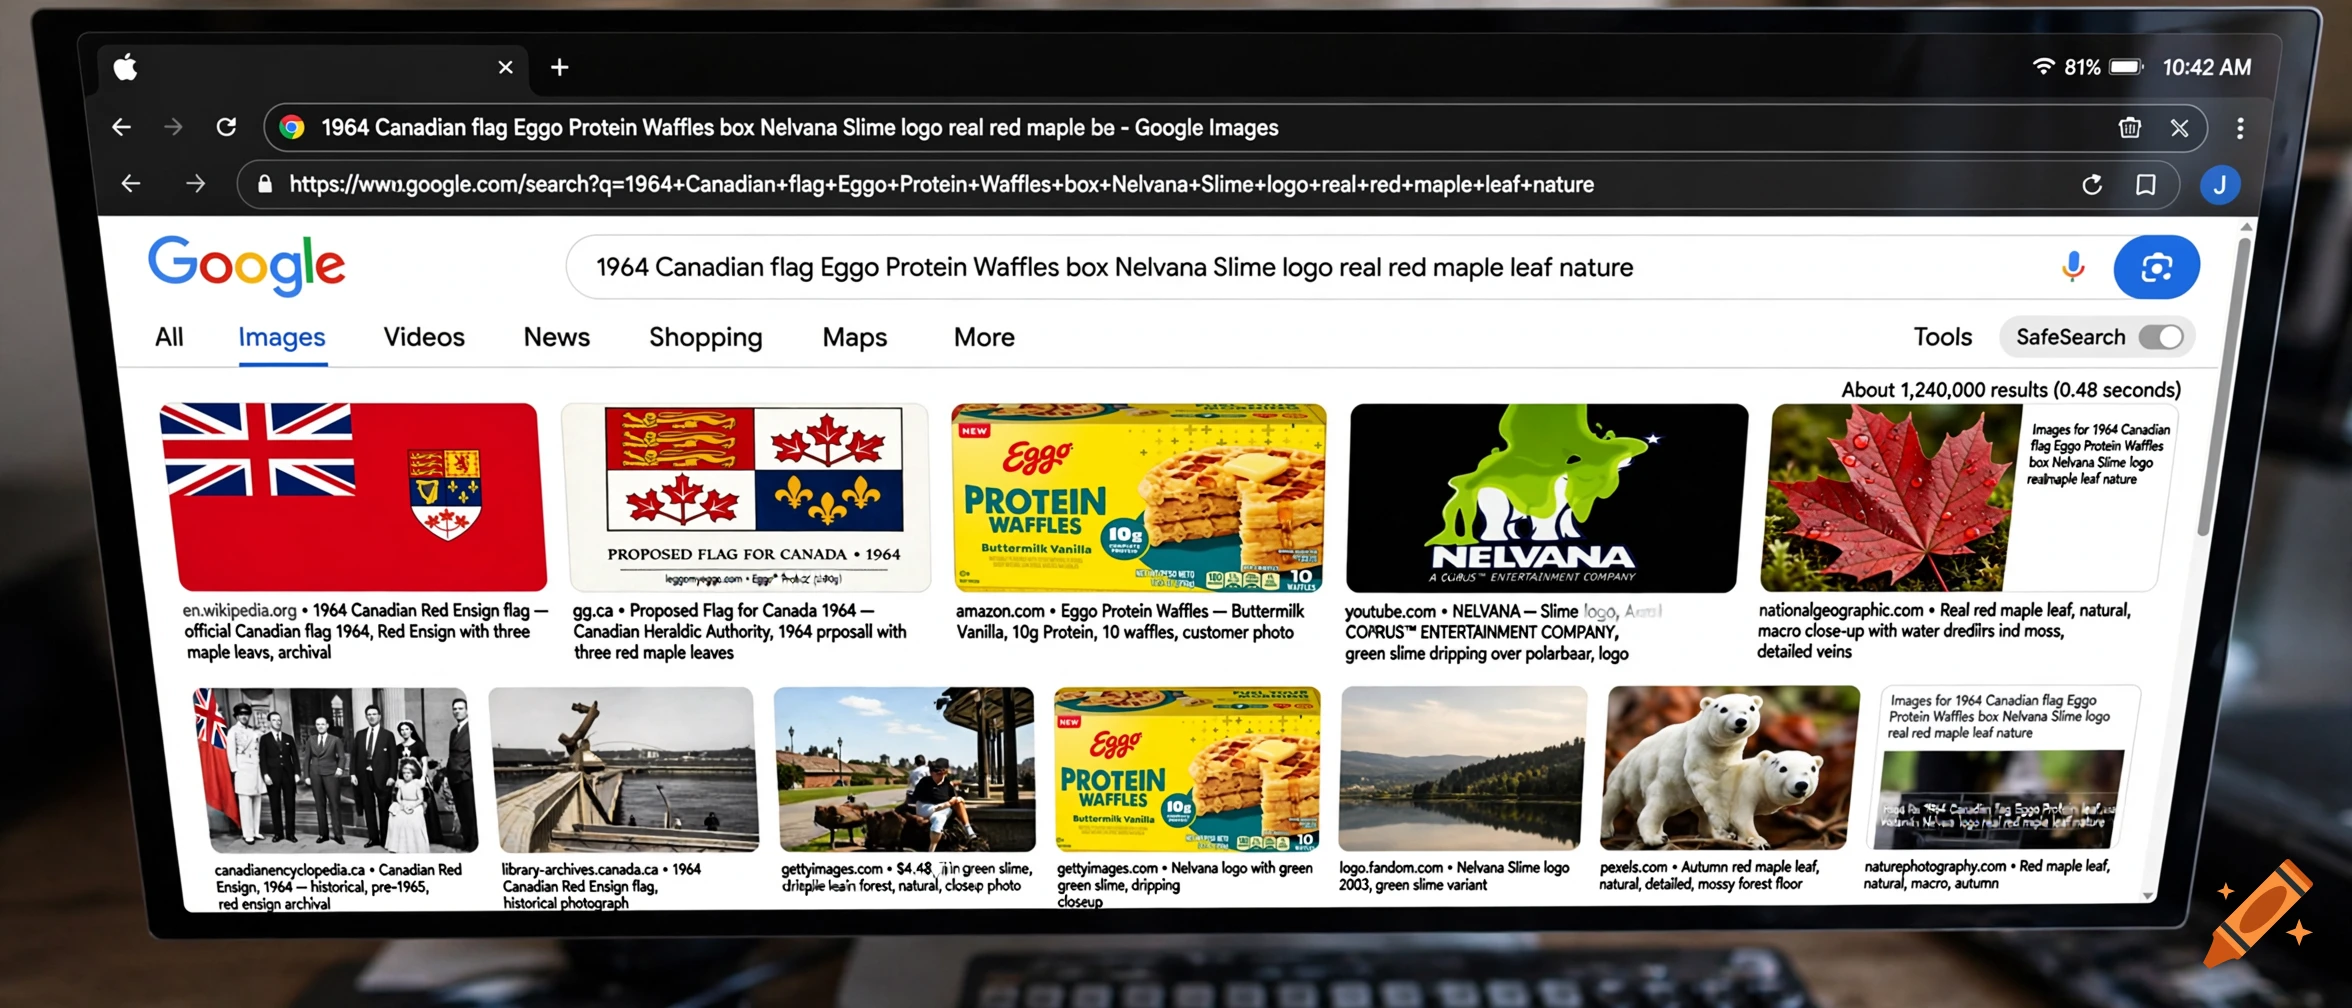Click the Google logo
2352x1008 pixels.
[247, 265]
